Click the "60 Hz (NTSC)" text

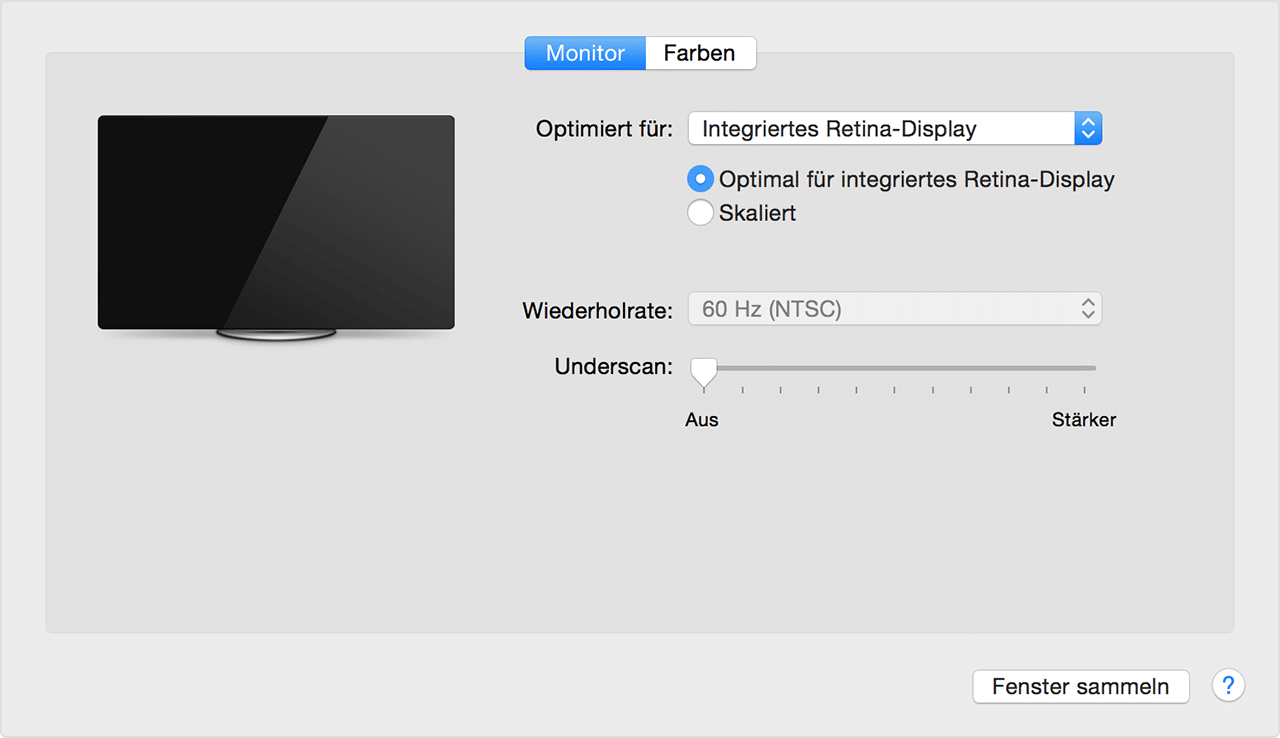coord(770,309)
